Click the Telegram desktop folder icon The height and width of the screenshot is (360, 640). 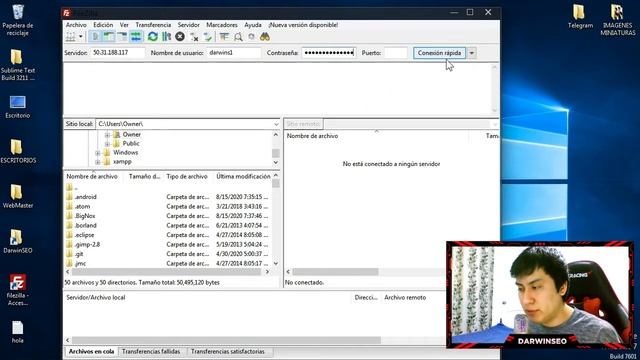580,16
